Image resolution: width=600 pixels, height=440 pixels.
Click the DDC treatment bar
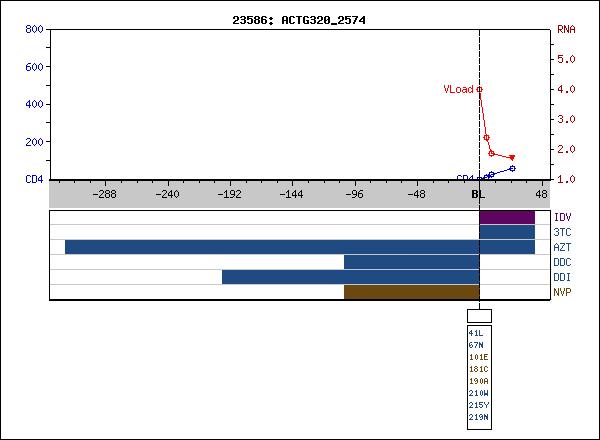click(x=411, y=262)
